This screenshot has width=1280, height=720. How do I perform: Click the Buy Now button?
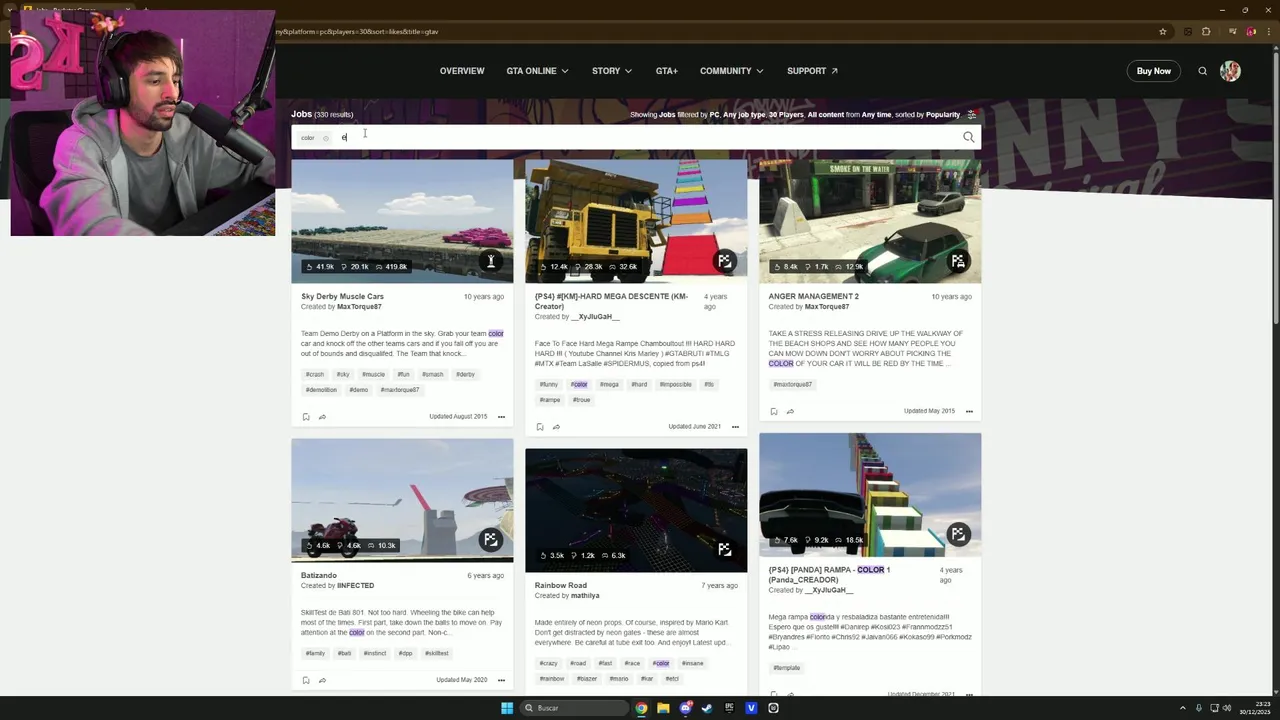click(1153, 71)
